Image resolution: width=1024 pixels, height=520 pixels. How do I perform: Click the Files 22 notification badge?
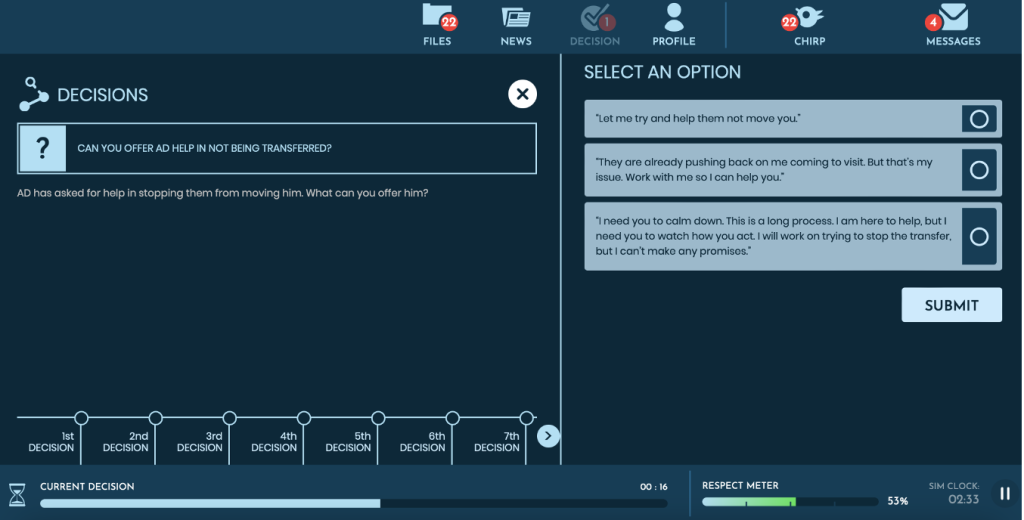pos(449,23)
